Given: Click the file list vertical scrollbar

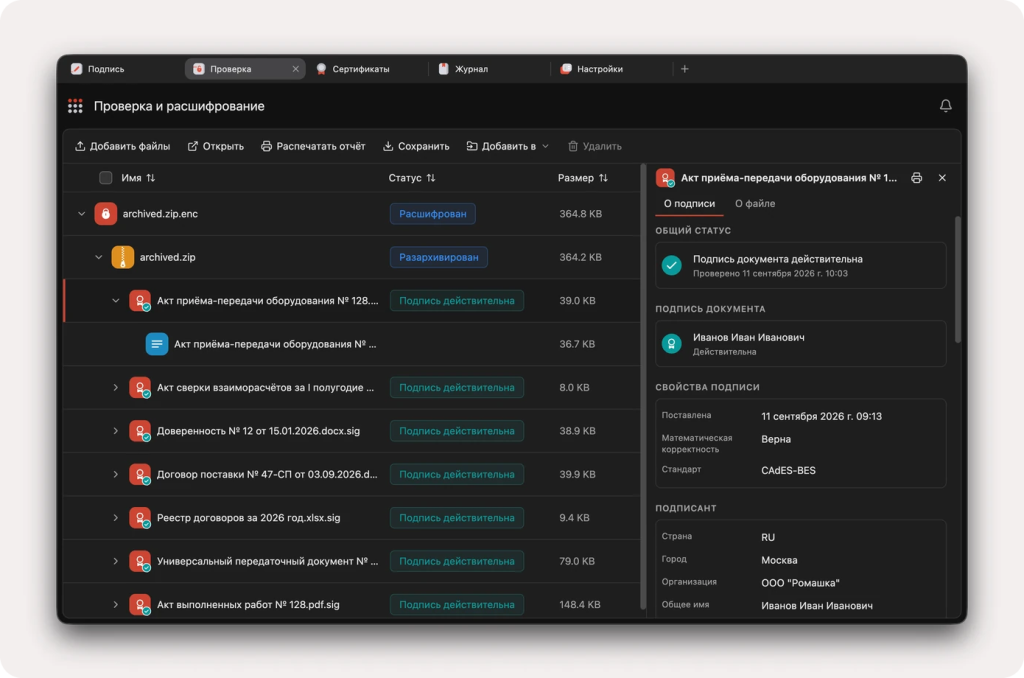Looking at the screenshot, I should 643,389.
